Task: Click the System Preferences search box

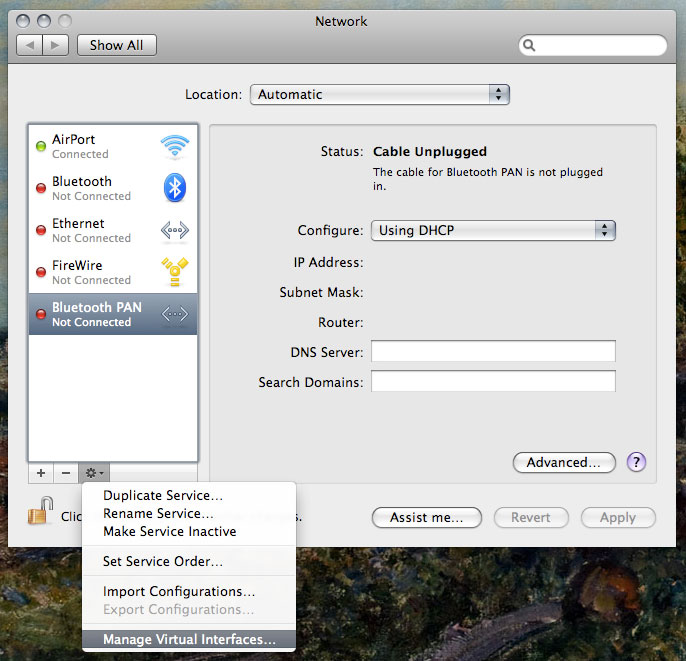Action: (593, 45)
